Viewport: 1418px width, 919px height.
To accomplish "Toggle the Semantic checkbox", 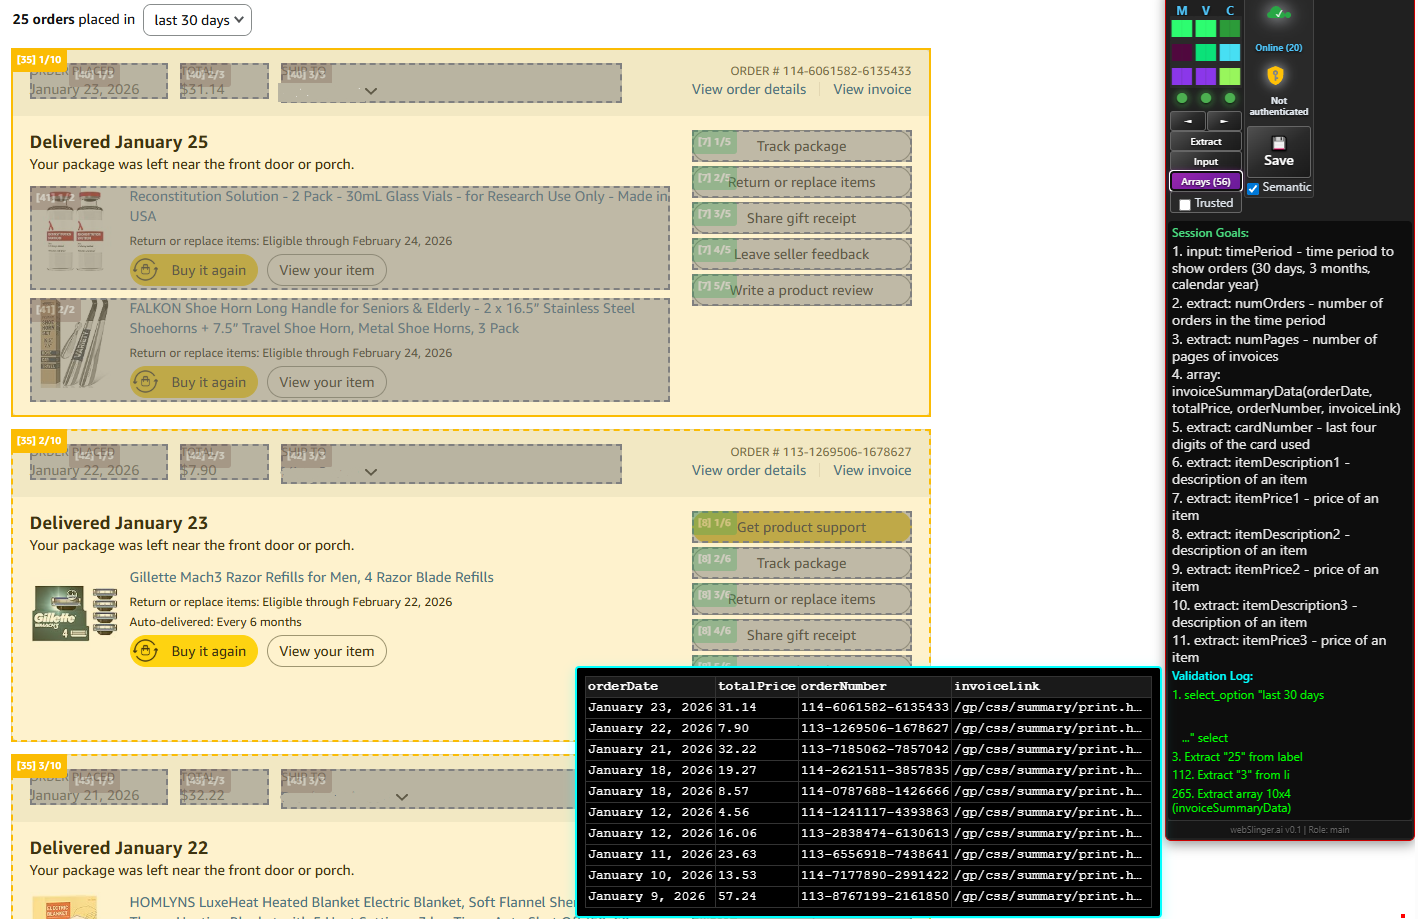I will (1253, 188).
